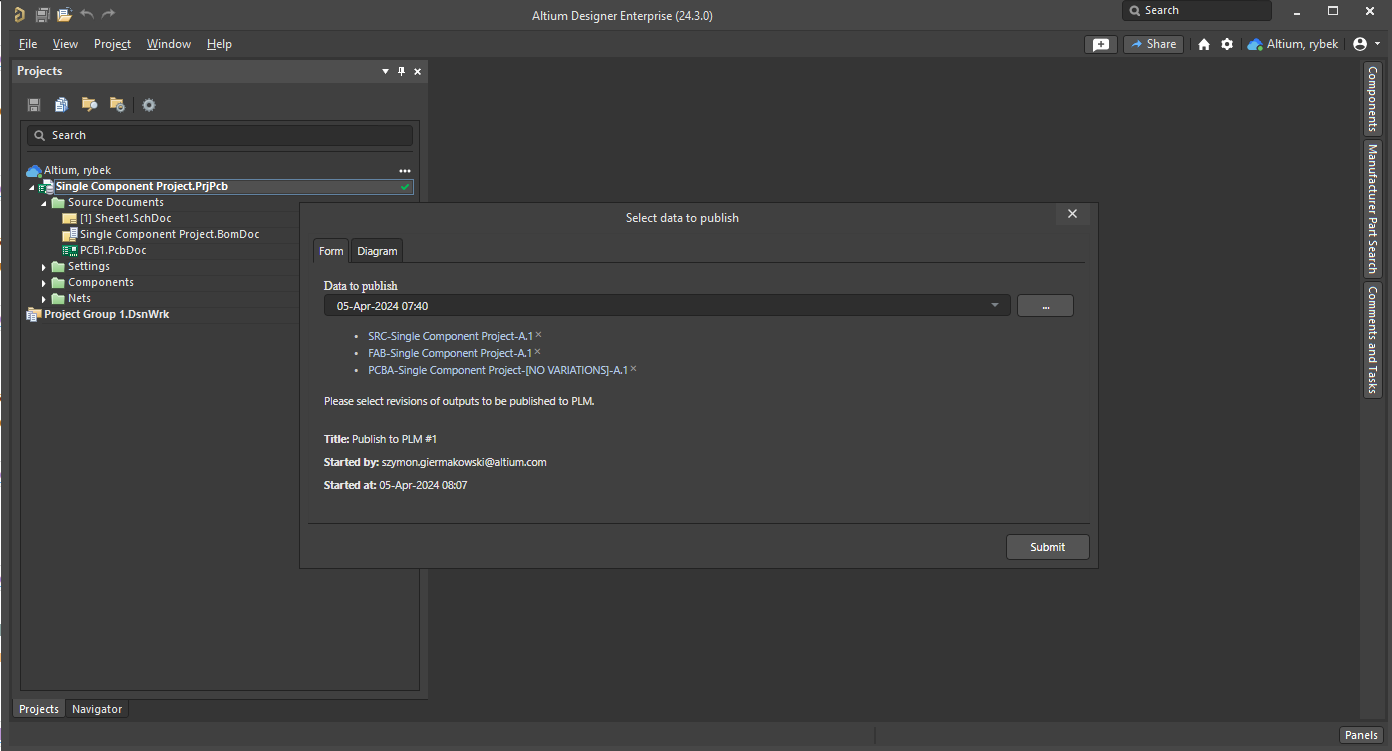Click the Panels button
Screen dimensions: 1392x751
coord(1361,735)
